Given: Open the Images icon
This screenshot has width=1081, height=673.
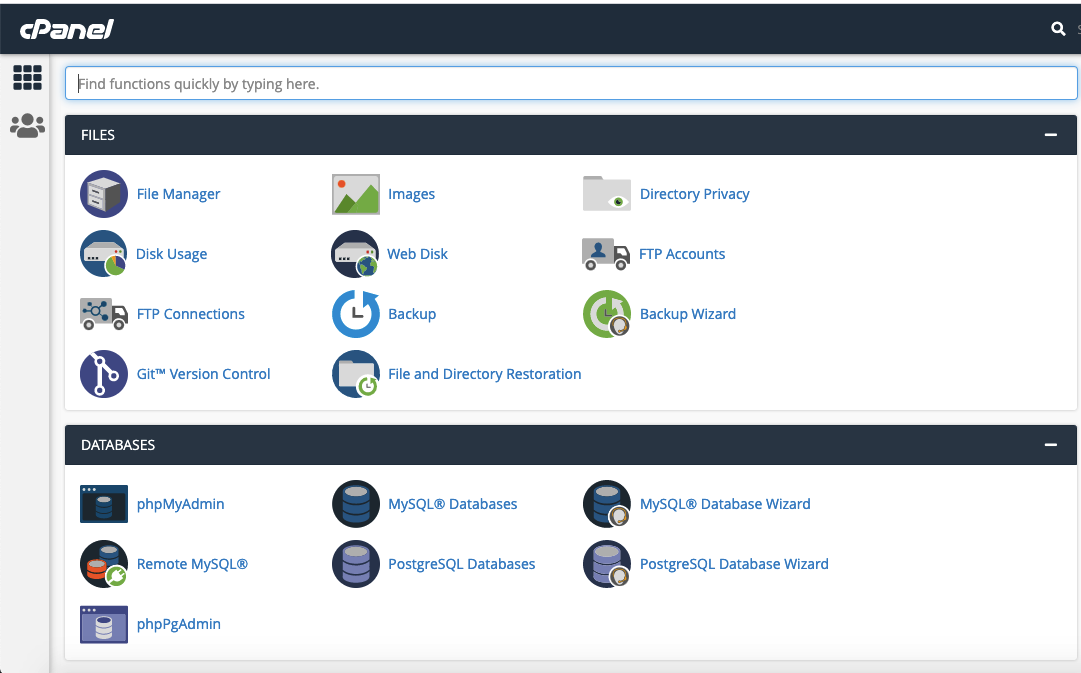Looking at the screenshot, I should tap(356, 194).
